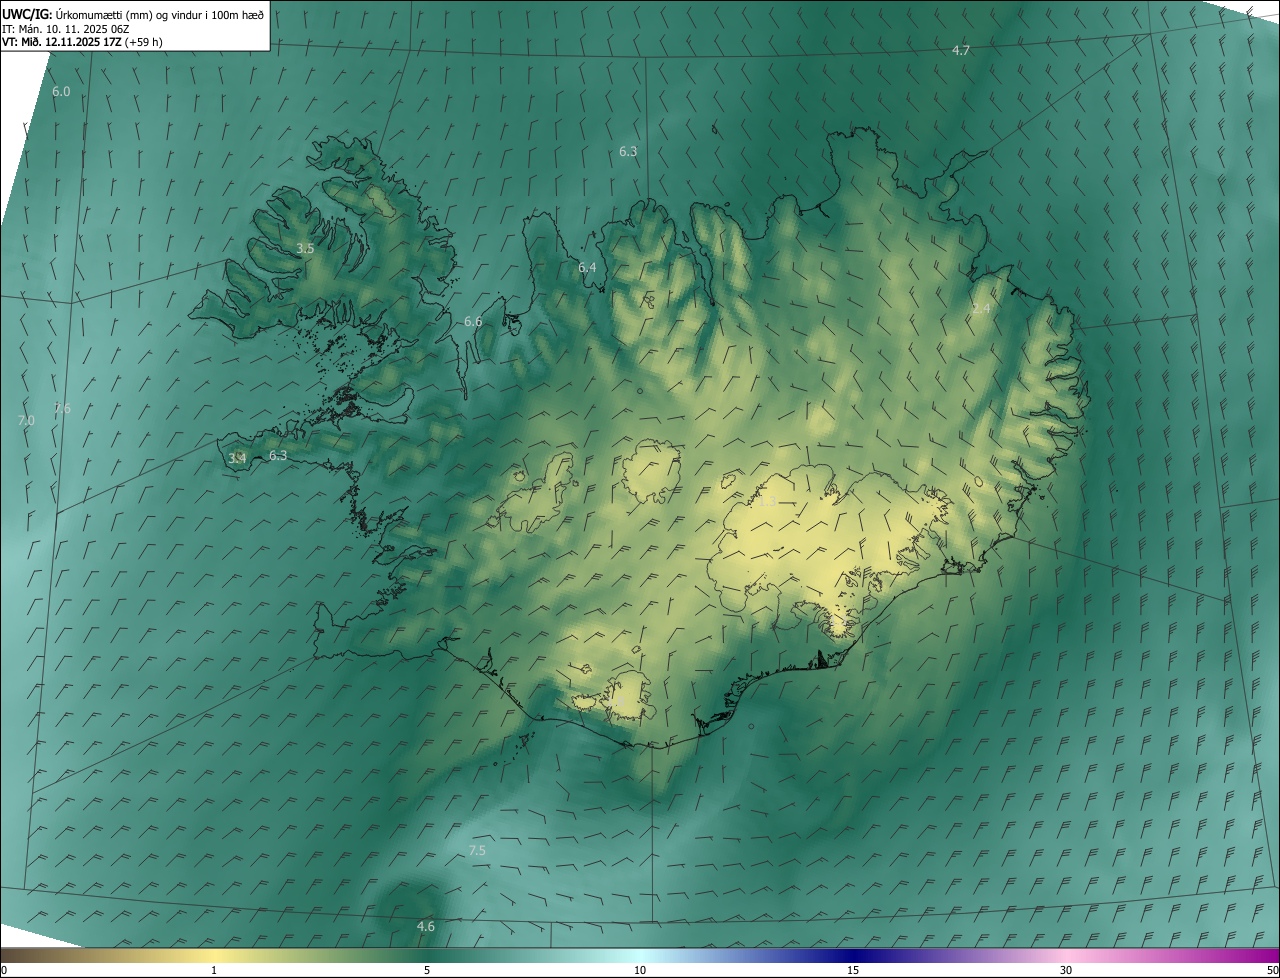Click the "6.0" value near the title box
Viewport: 1280px width, 978px height.
[x=61, y=91]
